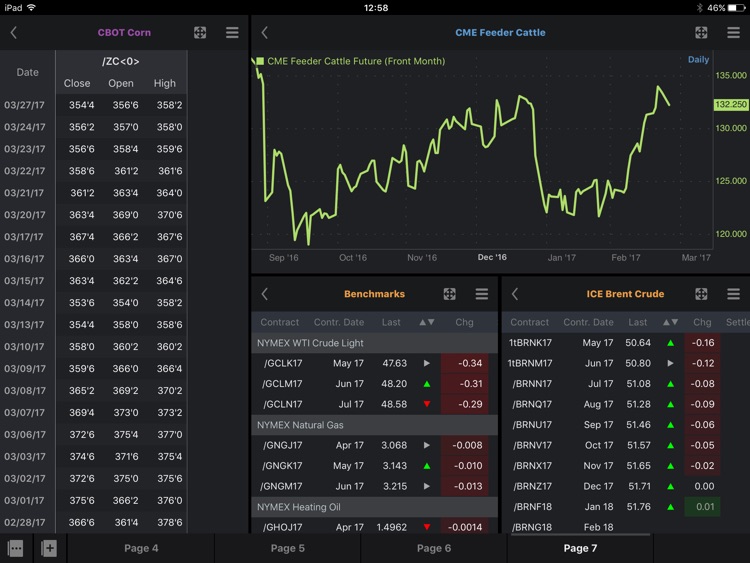750x563 pixels.
Task: Open the Benchmarks panel menu
Action: click(x=482, y=294)
